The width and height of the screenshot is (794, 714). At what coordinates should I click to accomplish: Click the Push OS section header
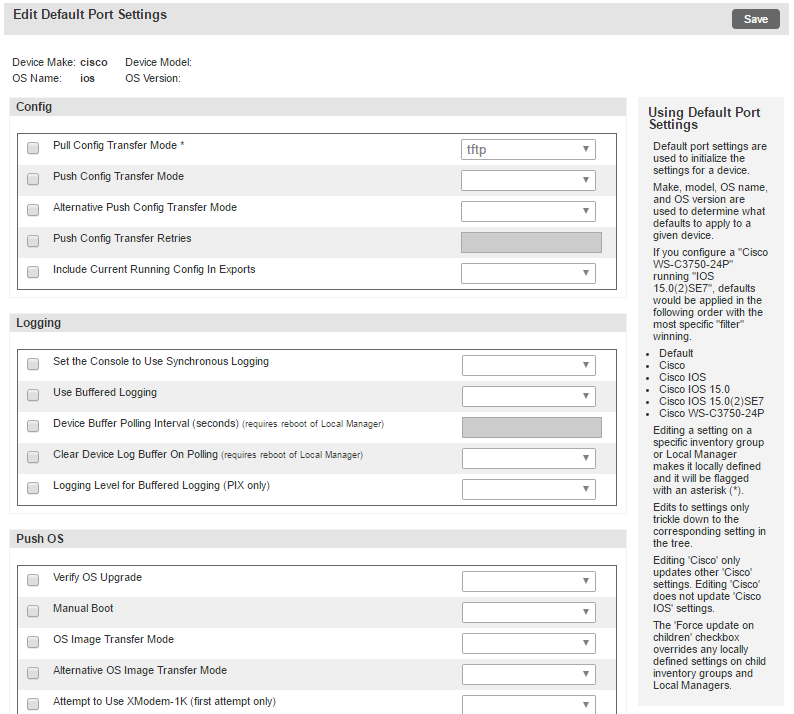[x=317, y=539]
